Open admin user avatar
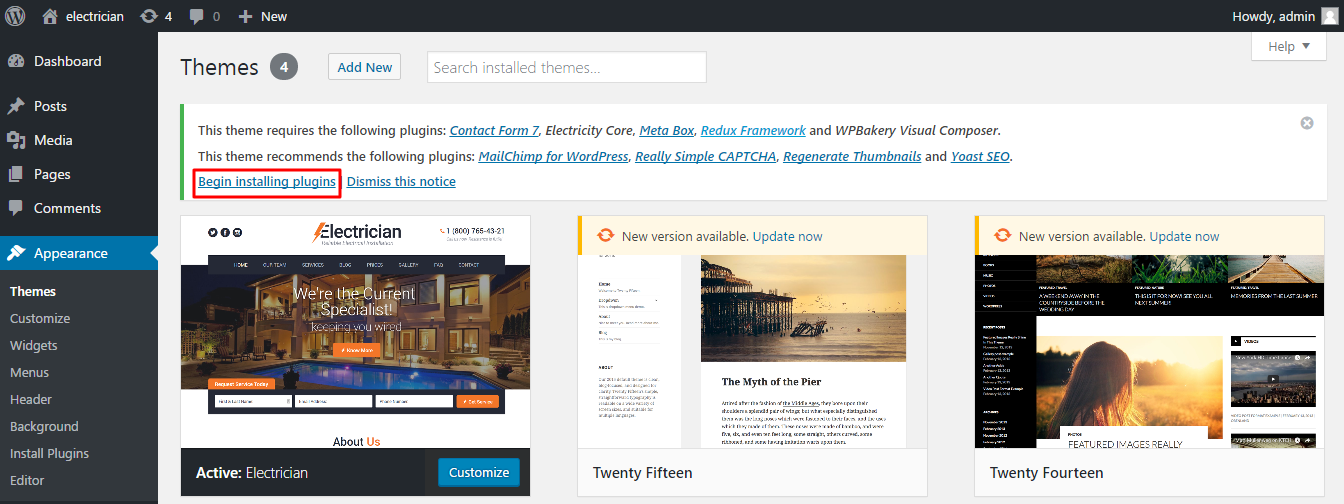The height and width of the screenshot is (504, 1344). pyautogui.click(x=1327, y=16)
